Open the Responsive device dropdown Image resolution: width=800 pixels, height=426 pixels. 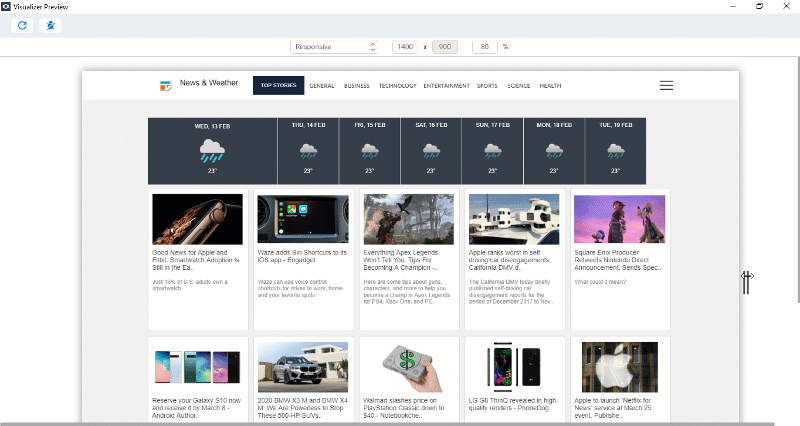point(334,47)
